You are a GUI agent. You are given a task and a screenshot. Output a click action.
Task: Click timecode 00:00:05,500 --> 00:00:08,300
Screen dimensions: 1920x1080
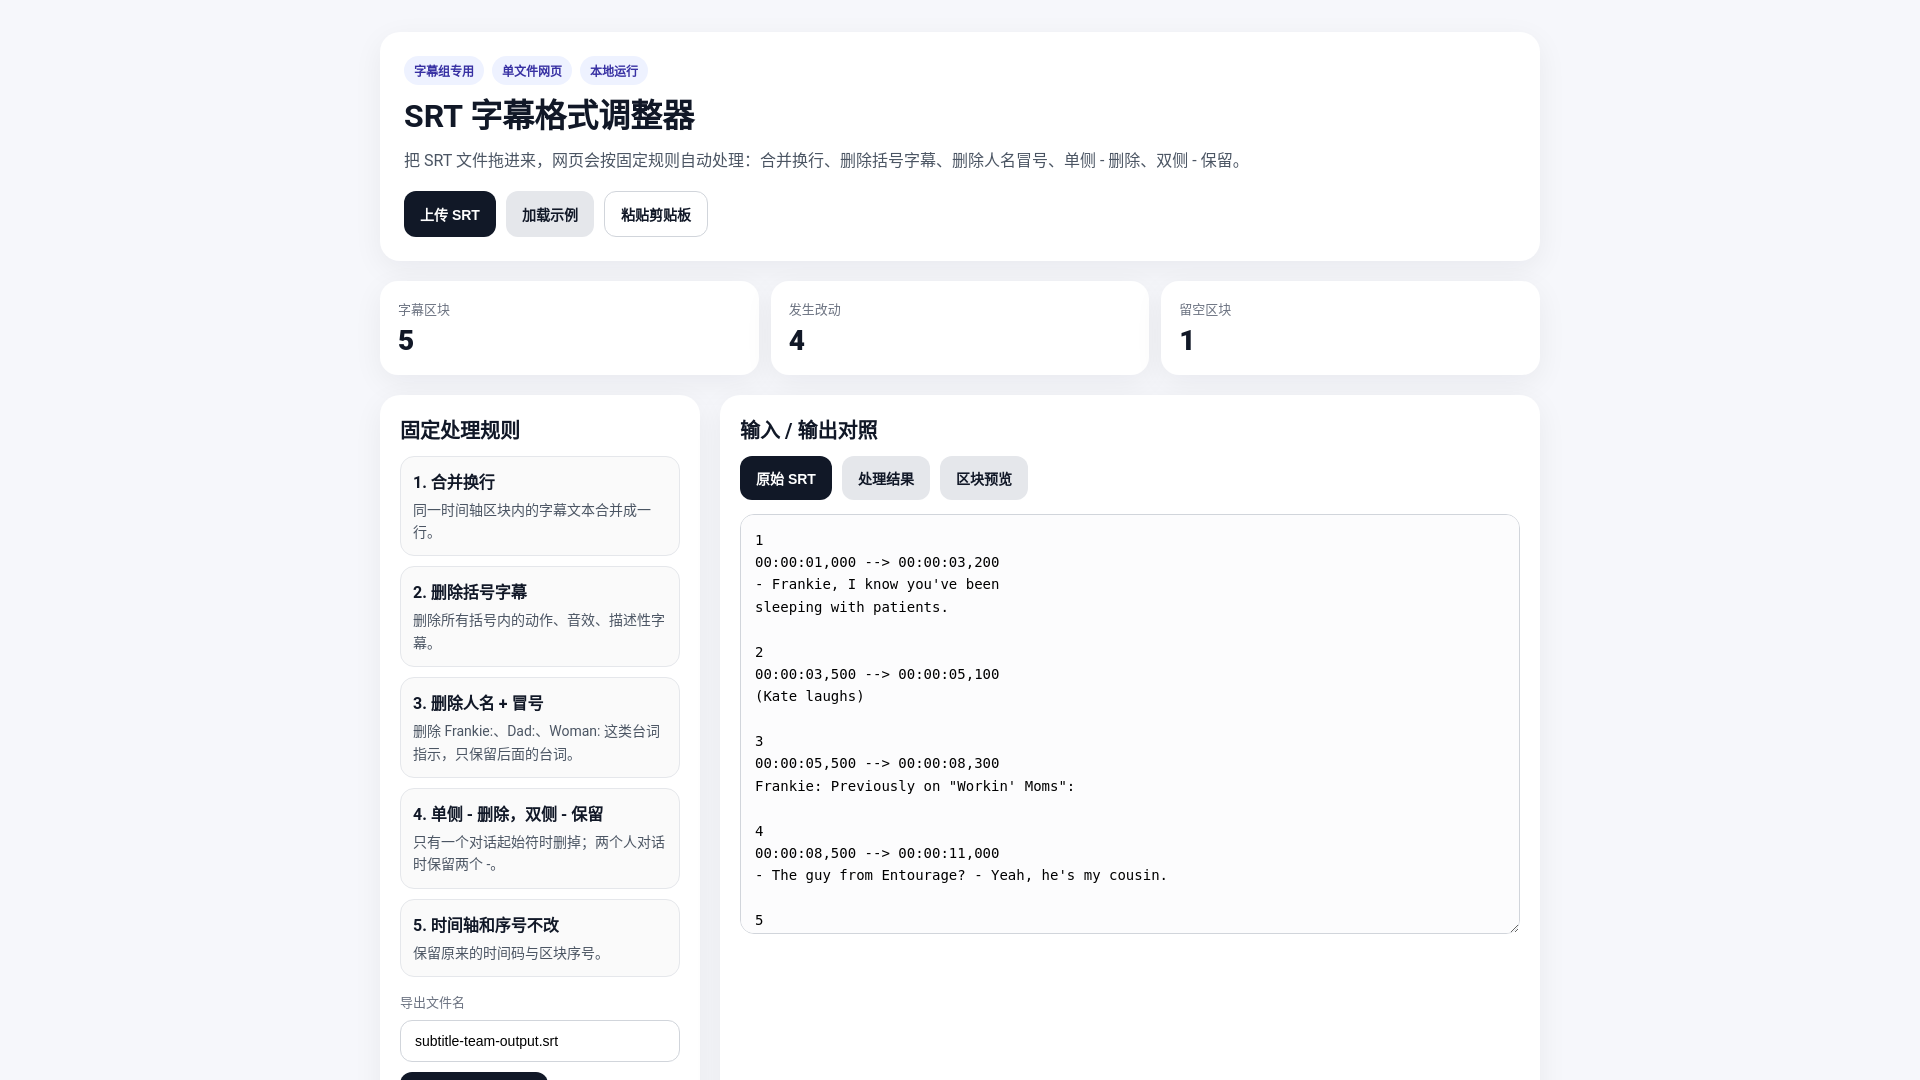tap(877, 763)
